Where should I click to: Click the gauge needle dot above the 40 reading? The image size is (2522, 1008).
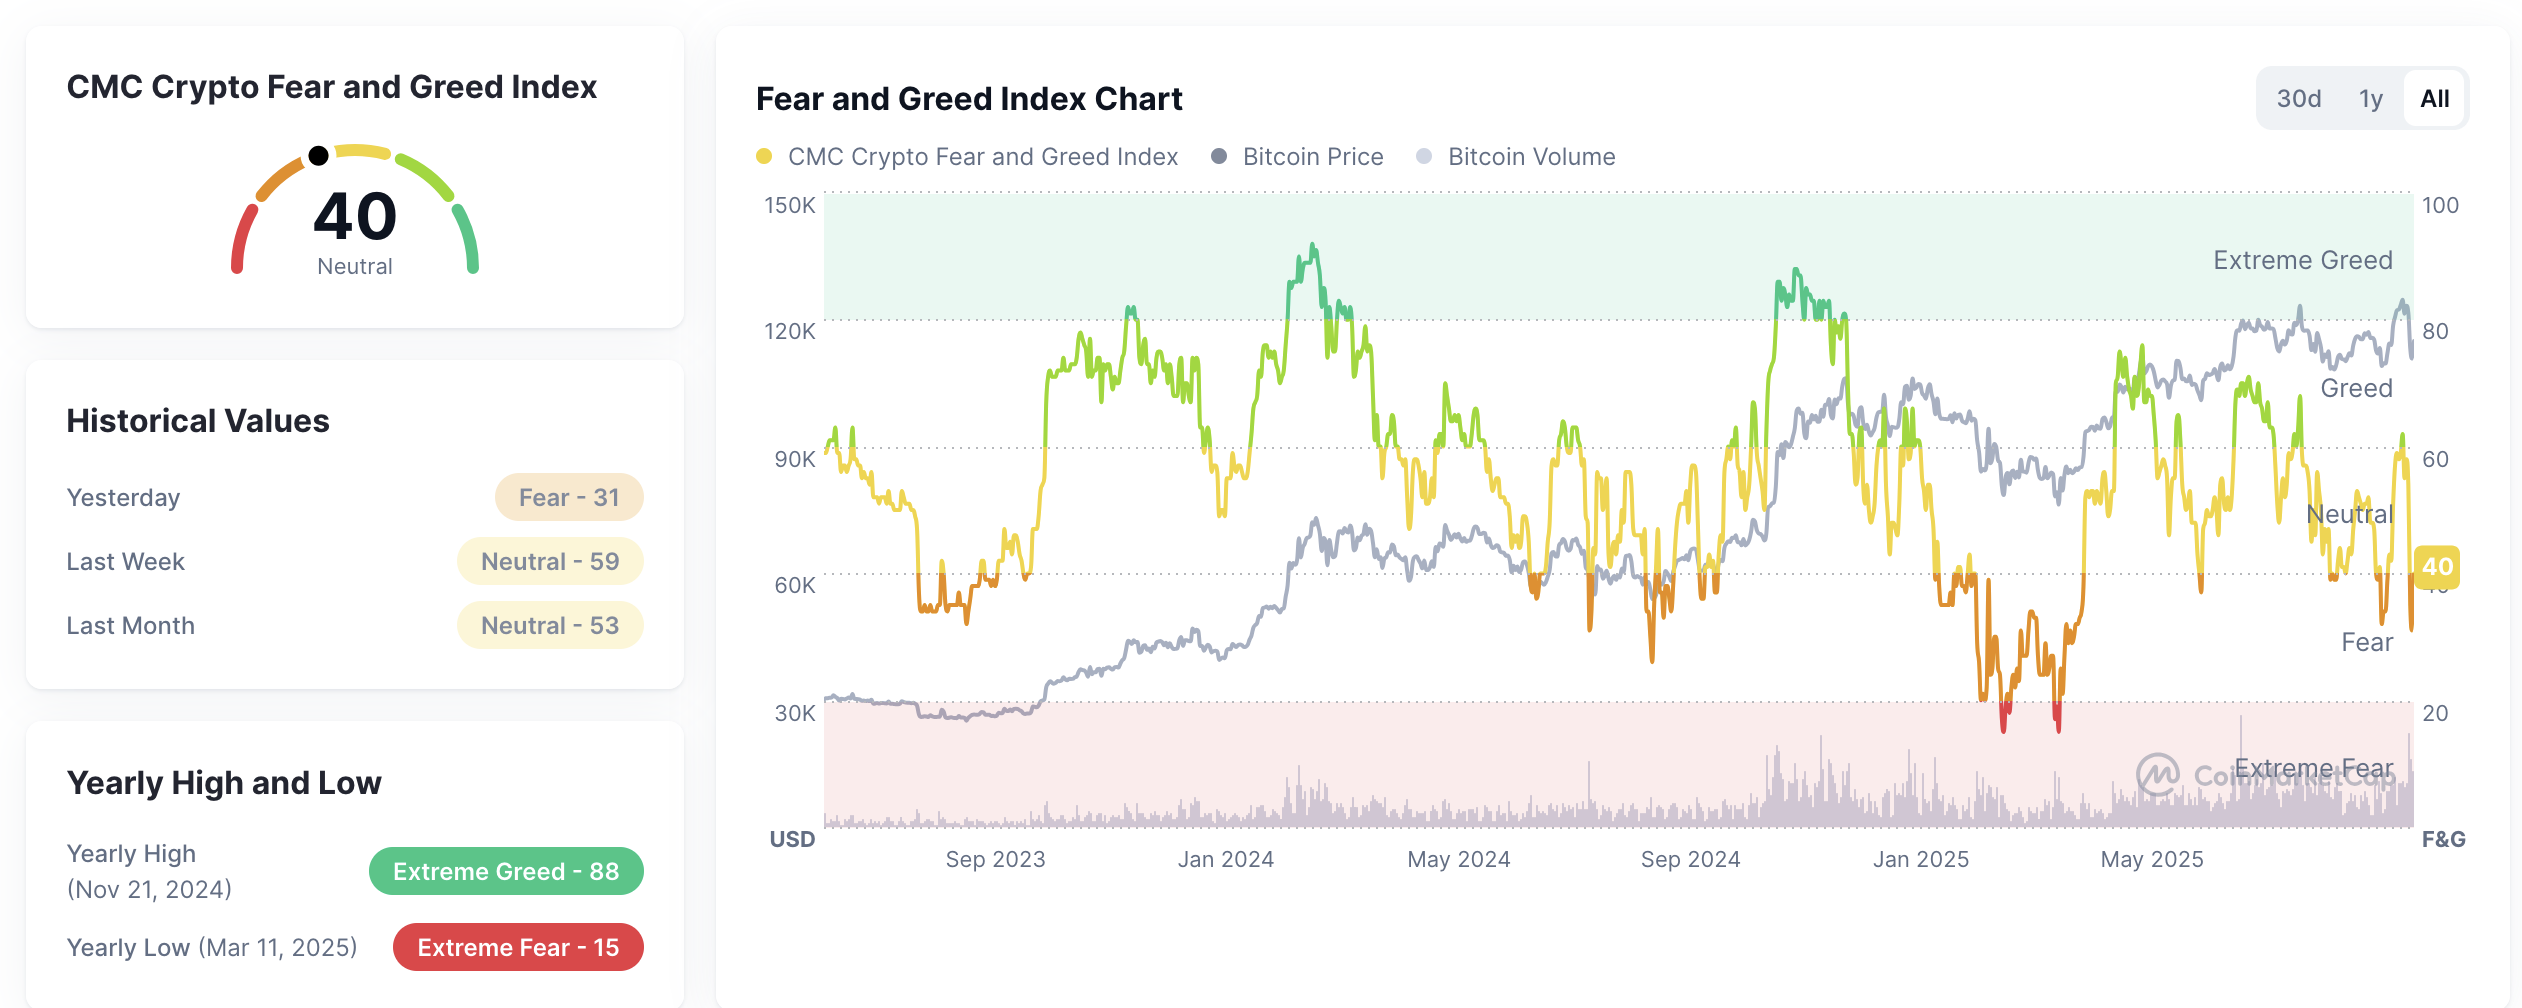click(x=320, y=157)
